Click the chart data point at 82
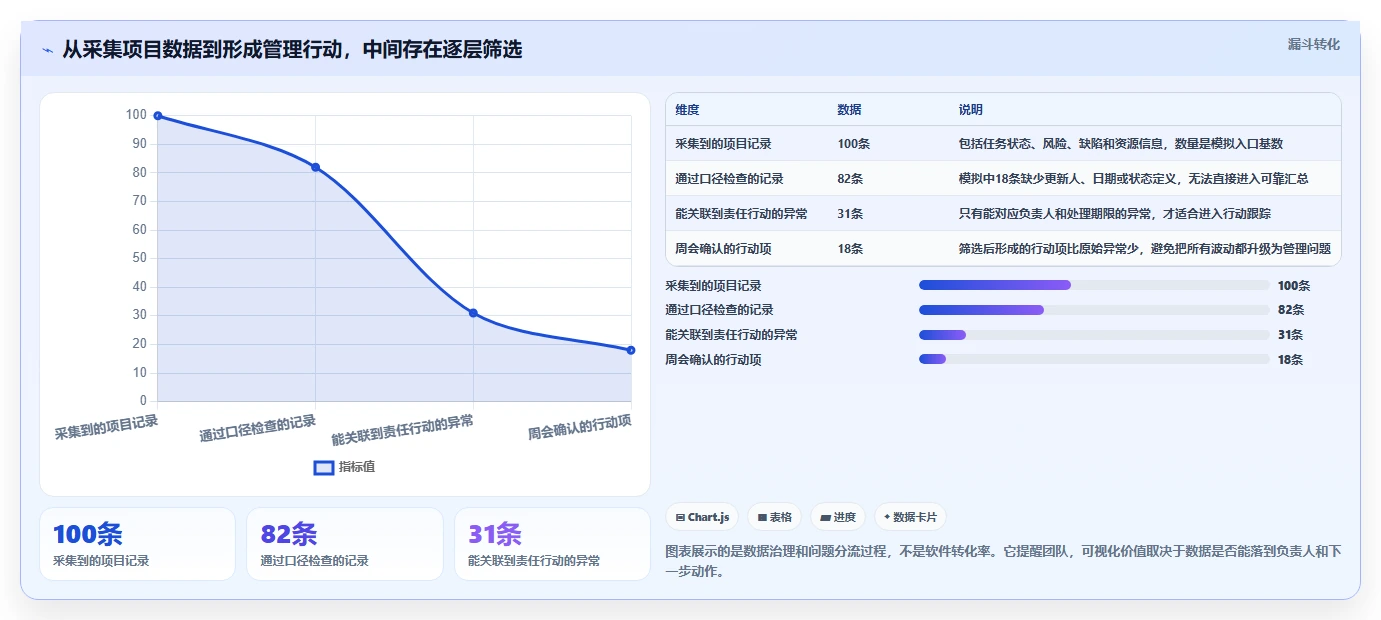The height and width of the screenshot is (620, 1381). coord(315,167)
